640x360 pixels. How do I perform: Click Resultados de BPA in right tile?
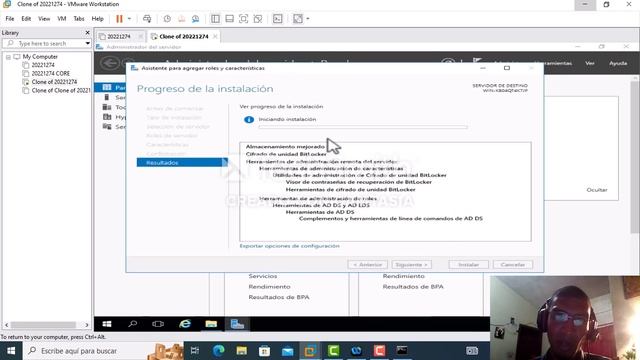coord(413,287)
